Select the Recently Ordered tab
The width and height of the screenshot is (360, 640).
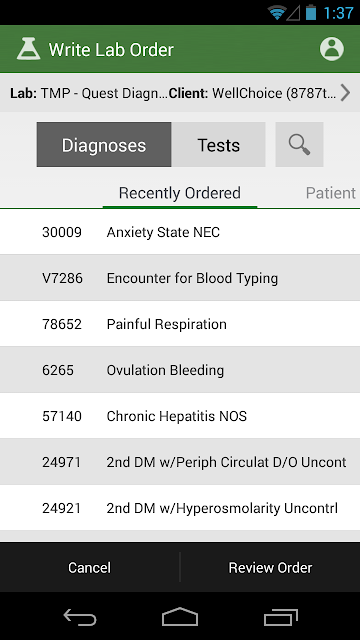point(180,193)
